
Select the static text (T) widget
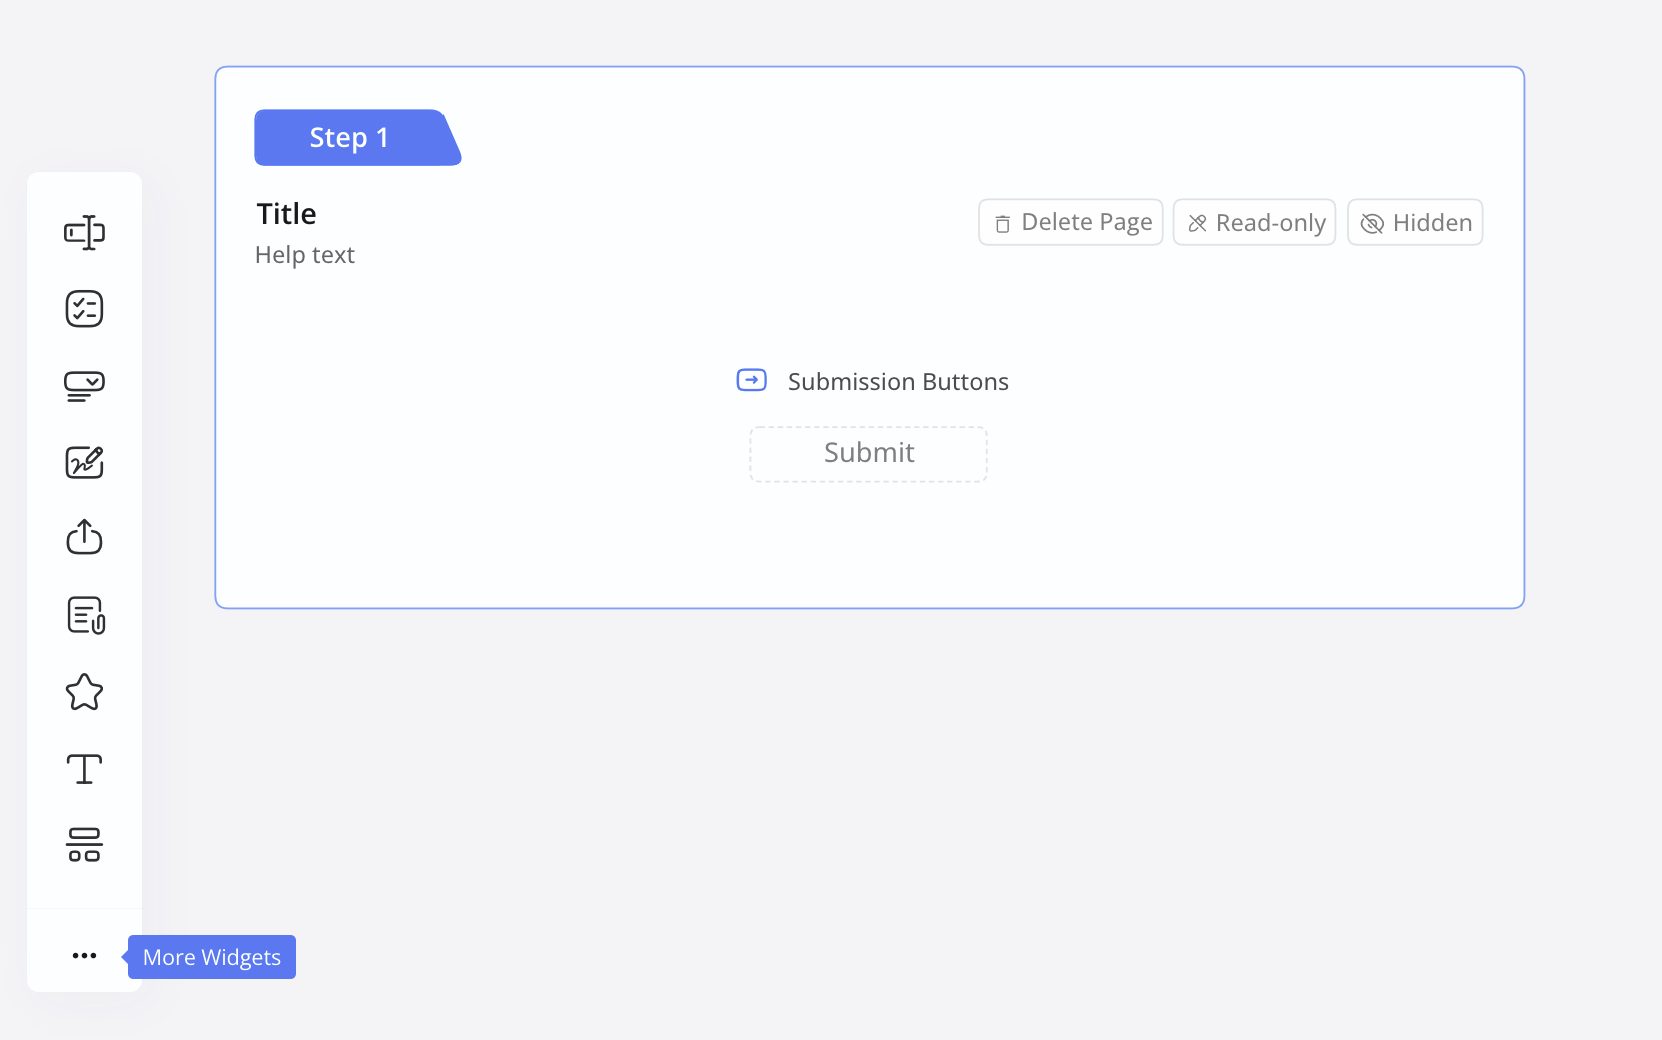pos(84,769)
